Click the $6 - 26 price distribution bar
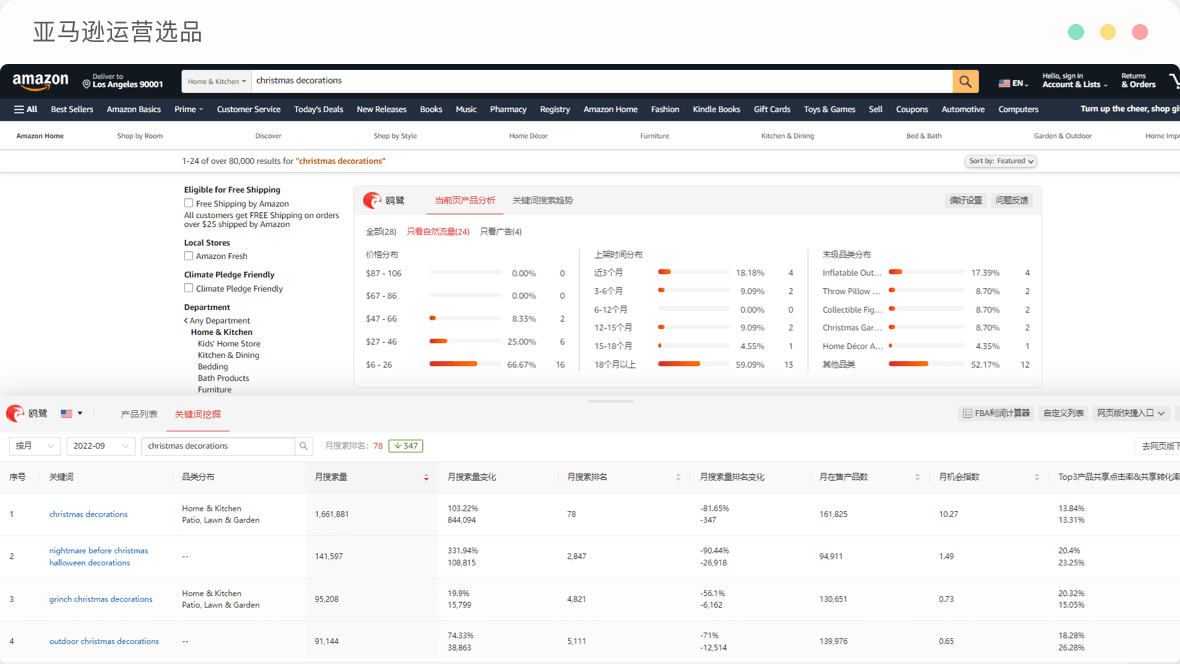Viewport: 1180px width, 664px height. pos(465,364)
